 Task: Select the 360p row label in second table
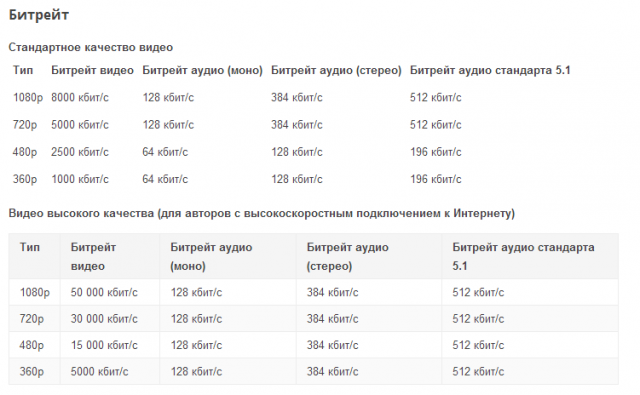(32, 372)
